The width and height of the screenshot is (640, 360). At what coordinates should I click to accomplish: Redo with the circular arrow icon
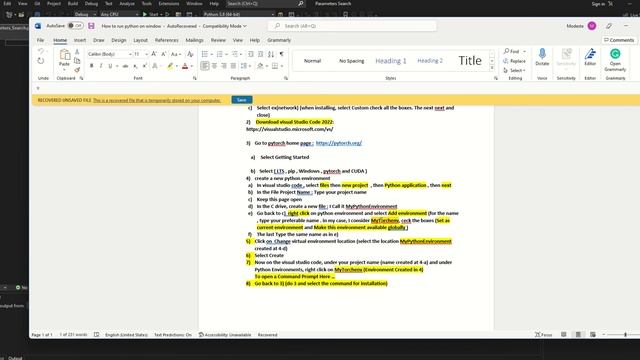click(x=40, y=61)
